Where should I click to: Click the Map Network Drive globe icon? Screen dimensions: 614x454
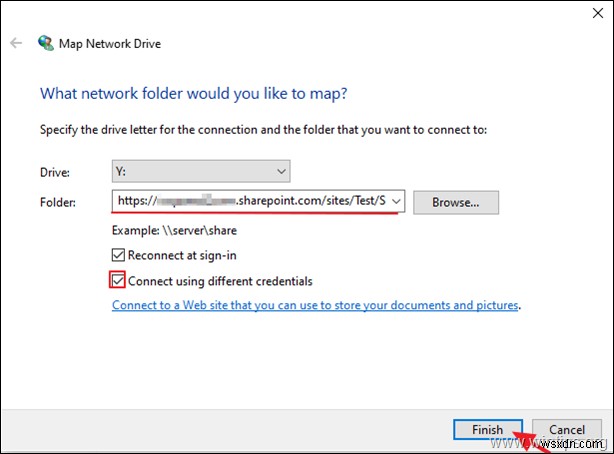coord(46,44)
